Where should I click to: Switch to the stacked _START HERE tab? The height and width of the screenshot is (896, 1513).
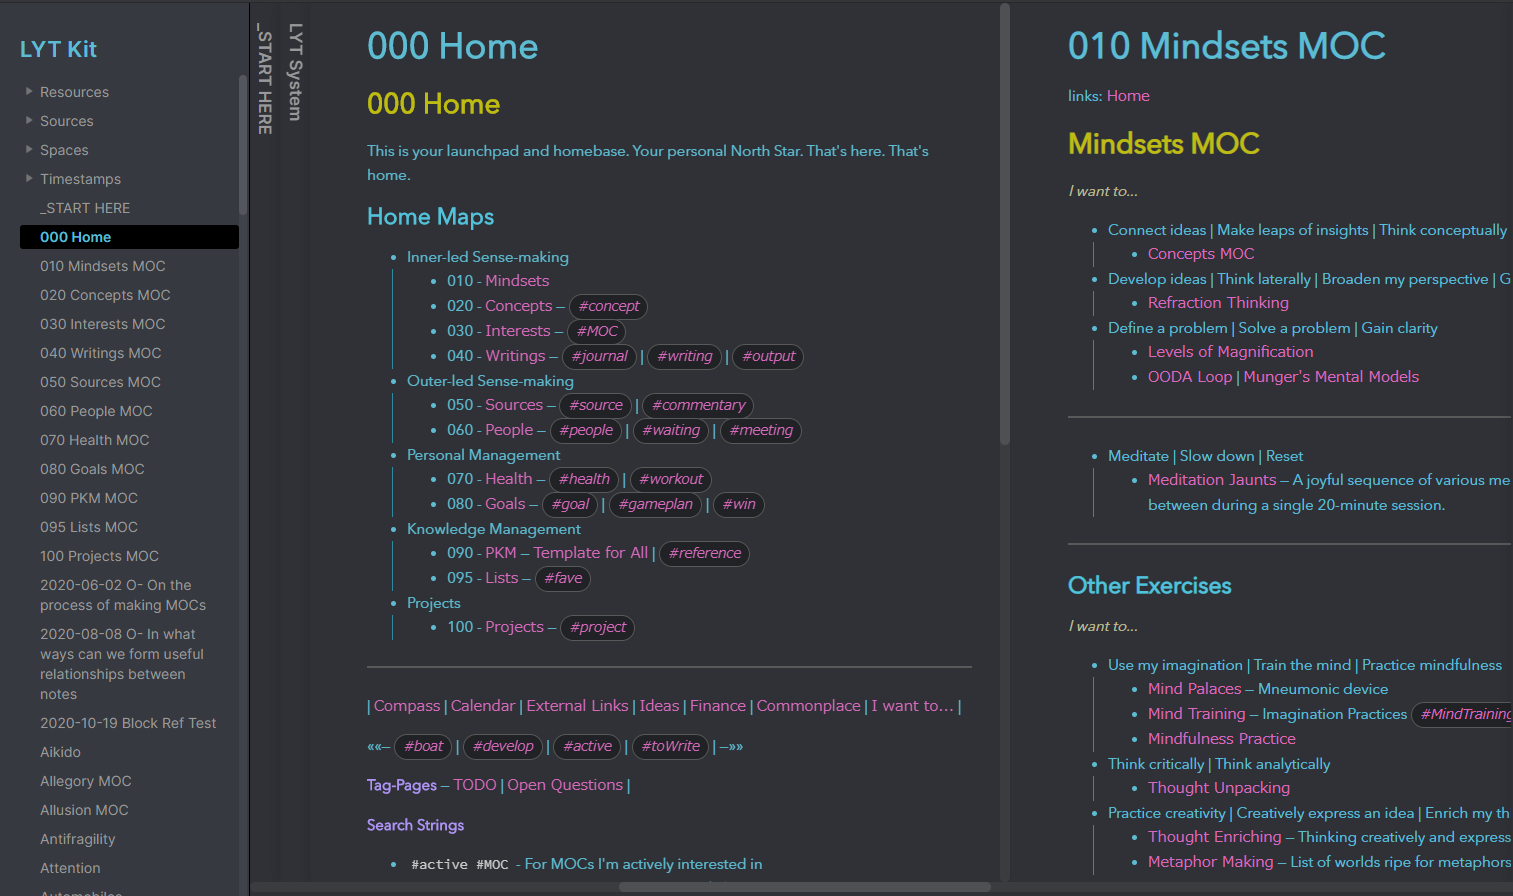pos(265,82)
